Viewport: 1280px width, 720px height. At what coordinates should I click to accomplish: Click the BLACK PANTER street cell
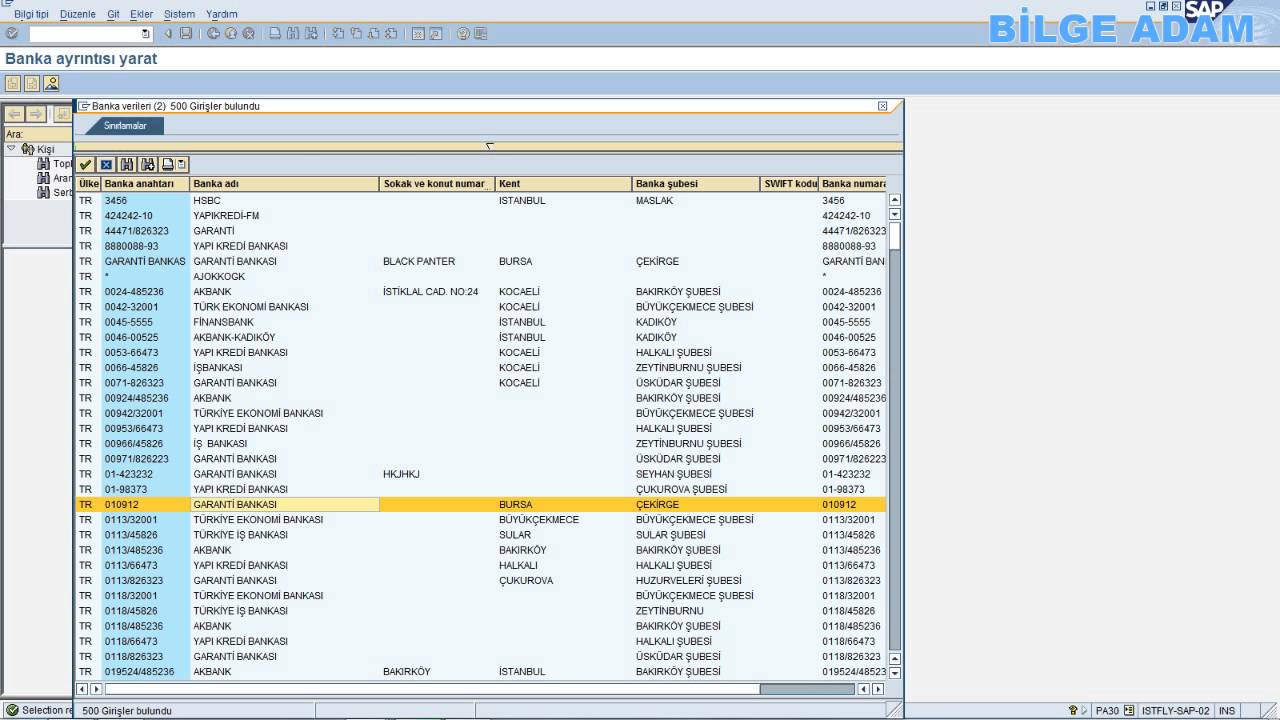(x=438, y=261)
